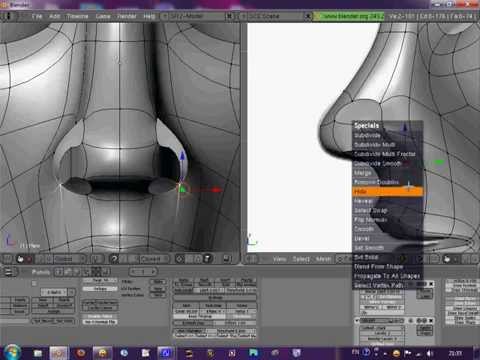Image resolution: width=480 pixels, height=360 pixels.
Task: Open the File menu
Action: [x=37, y=16]
